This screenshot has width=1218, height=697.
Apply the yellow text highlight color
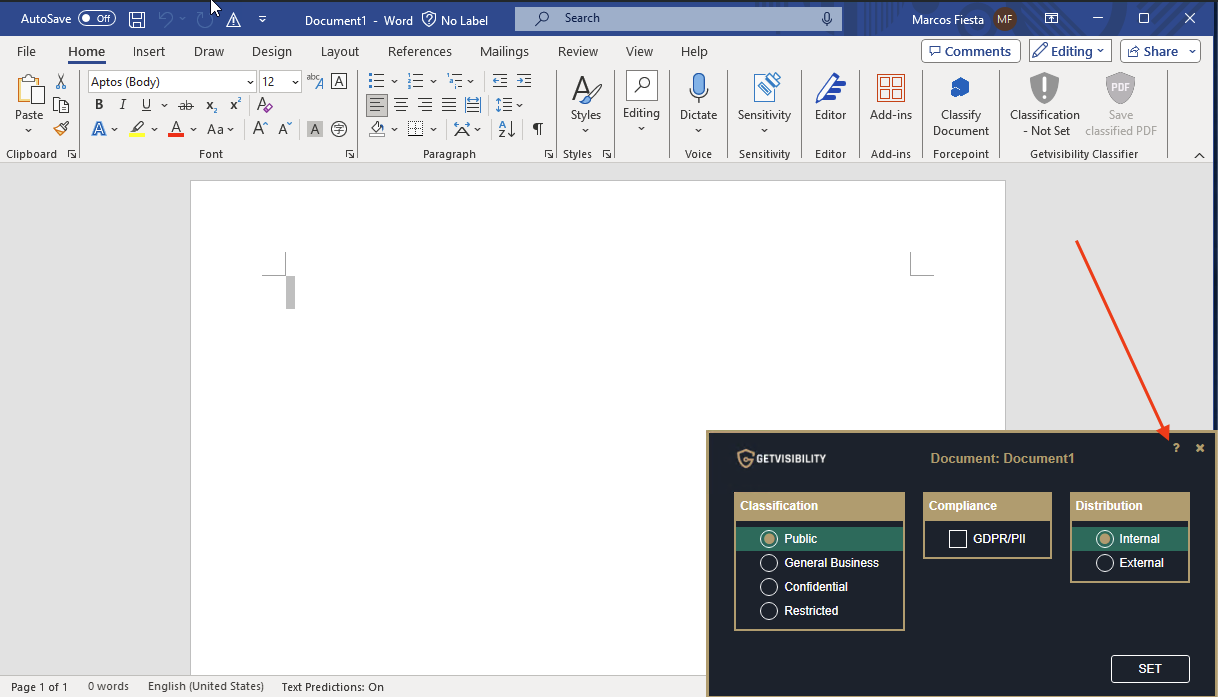pos(138,128)
